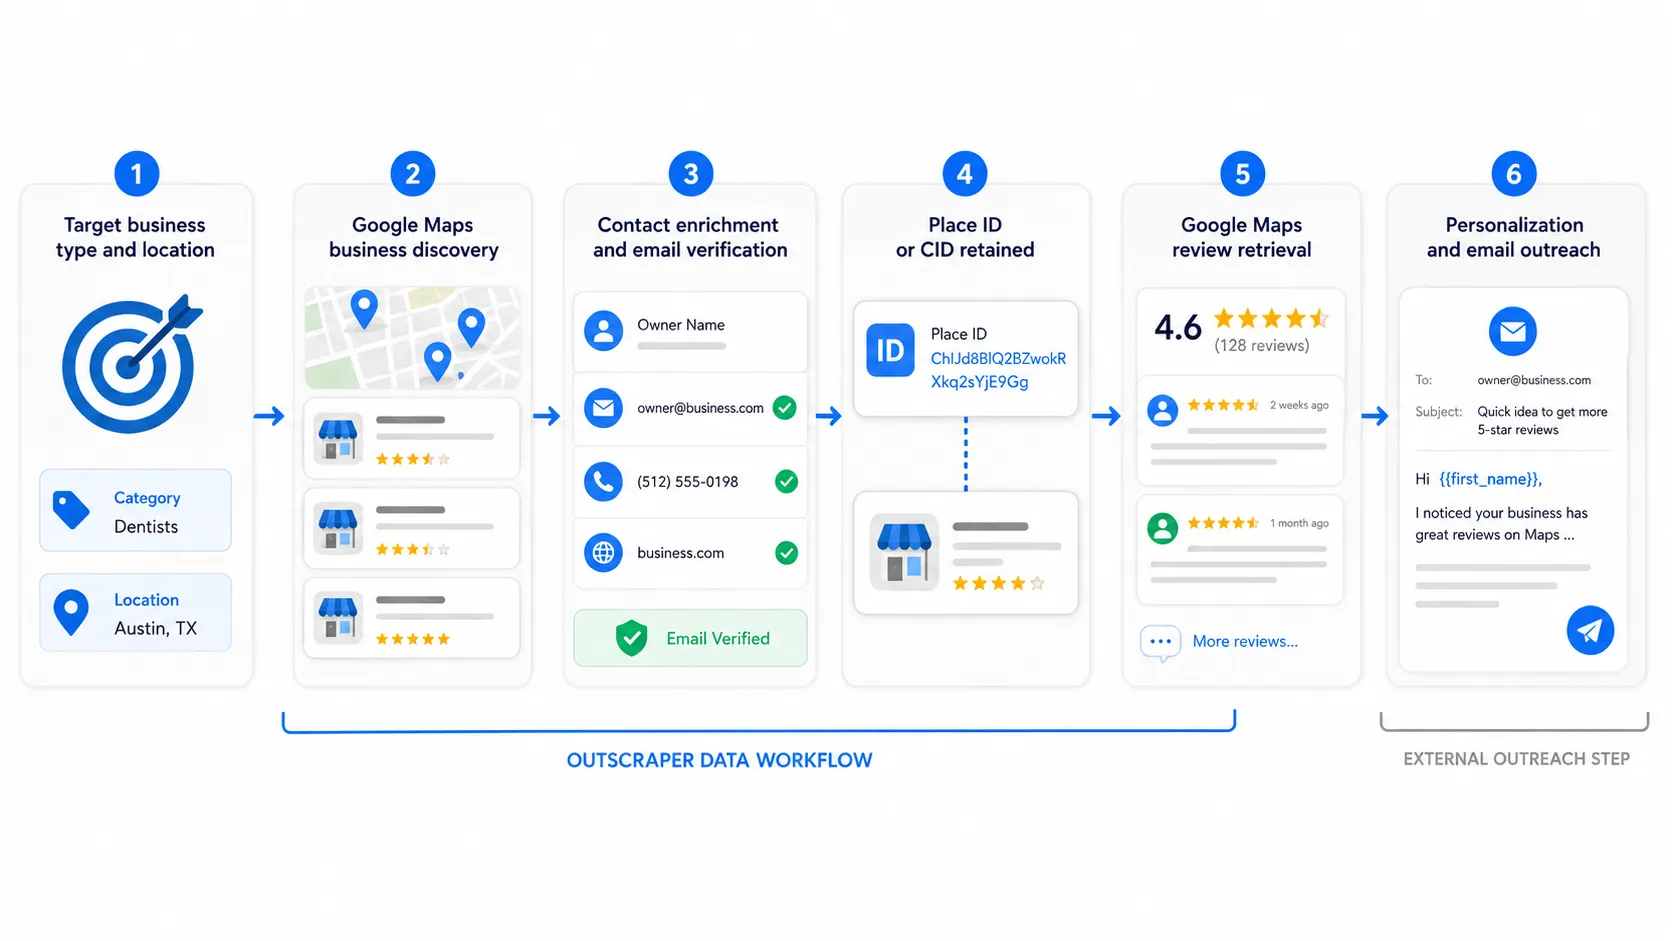Image resolution: width=1672 pixels, height=941 pixels.
Task: Click the "Contact enrichment and email verification" heading
Action: pos(690,237)
